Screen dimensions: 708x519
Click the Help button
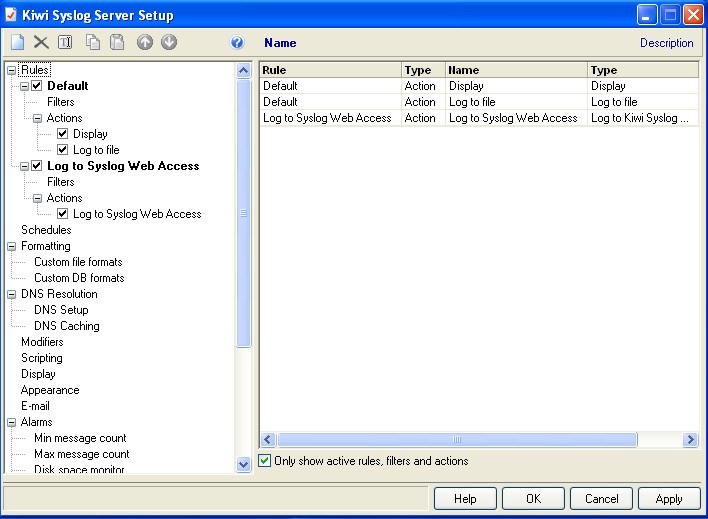[465, 499]
